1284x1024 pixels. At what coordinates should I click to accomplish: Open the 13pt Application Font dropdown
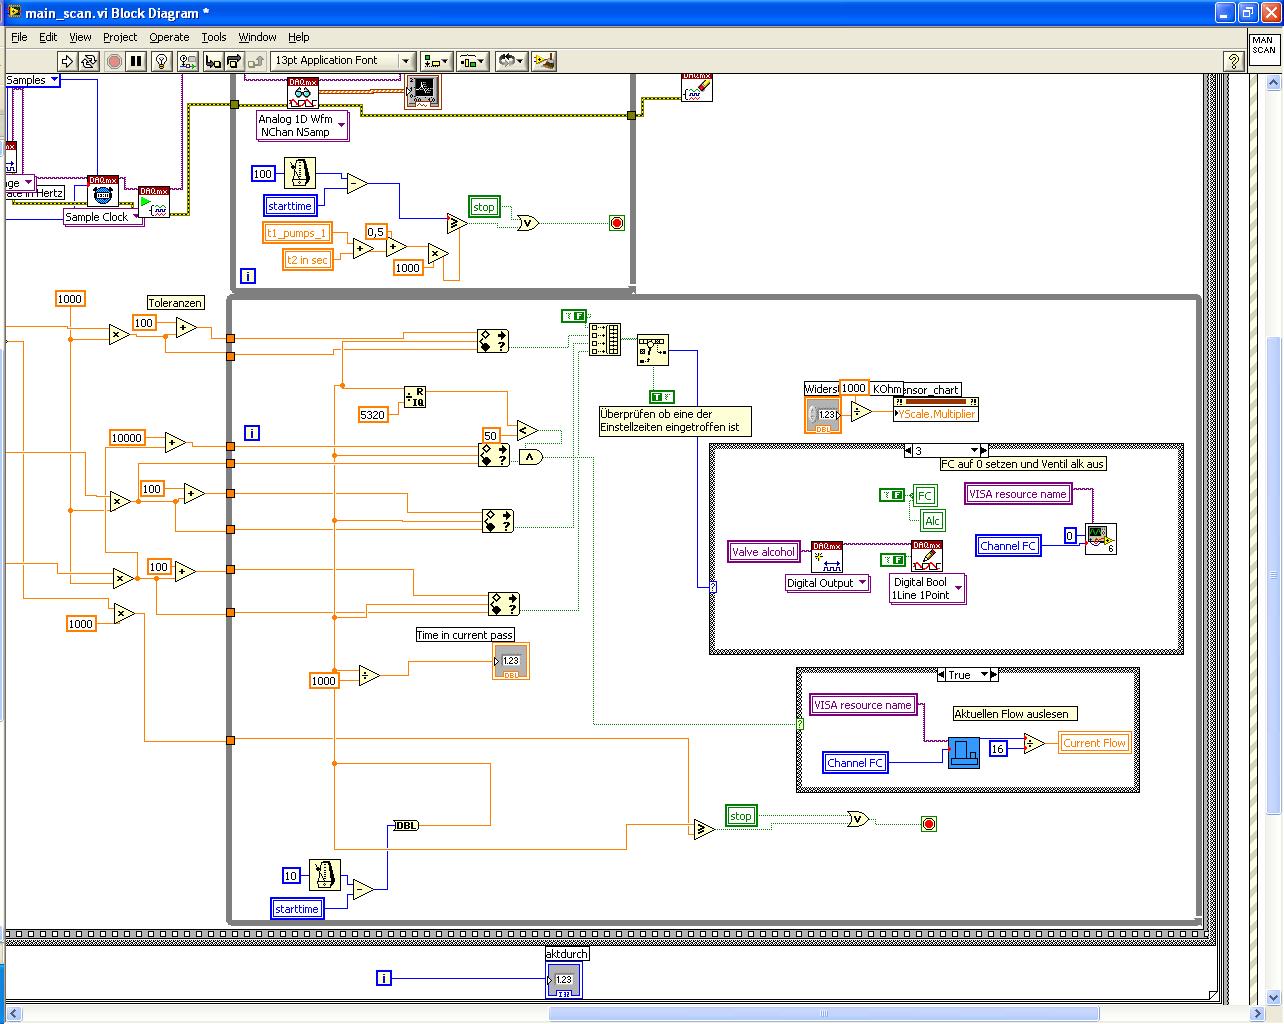(343, 61)
